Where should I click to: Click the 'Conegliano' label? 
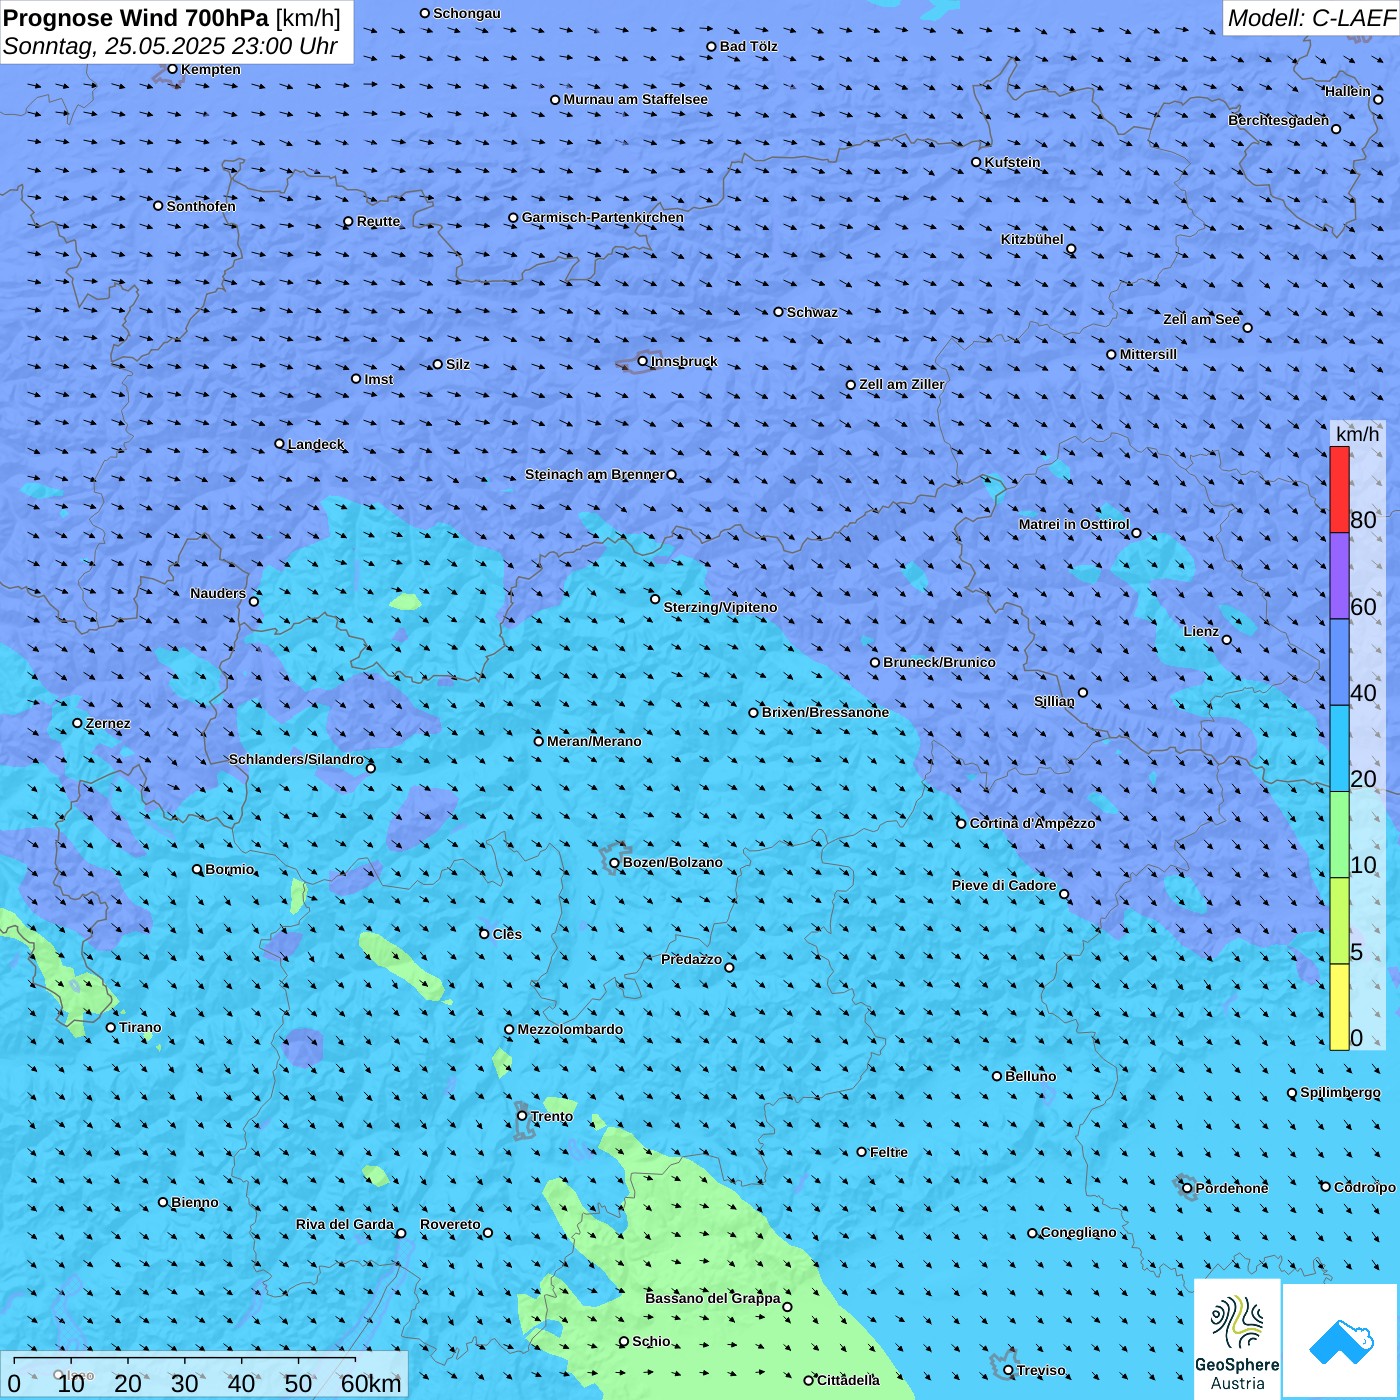tap(1079, 1232)
